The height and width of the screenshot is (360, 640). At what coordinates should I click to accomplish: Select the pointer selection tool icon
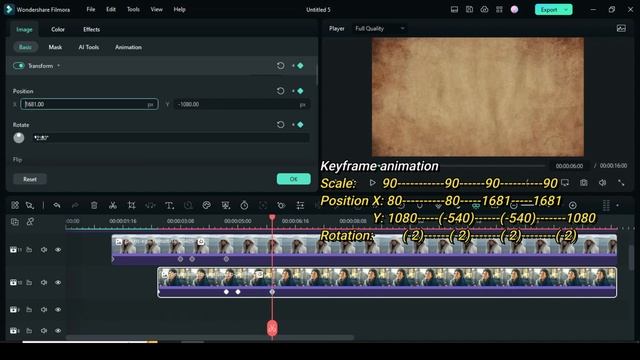point(30,205)
